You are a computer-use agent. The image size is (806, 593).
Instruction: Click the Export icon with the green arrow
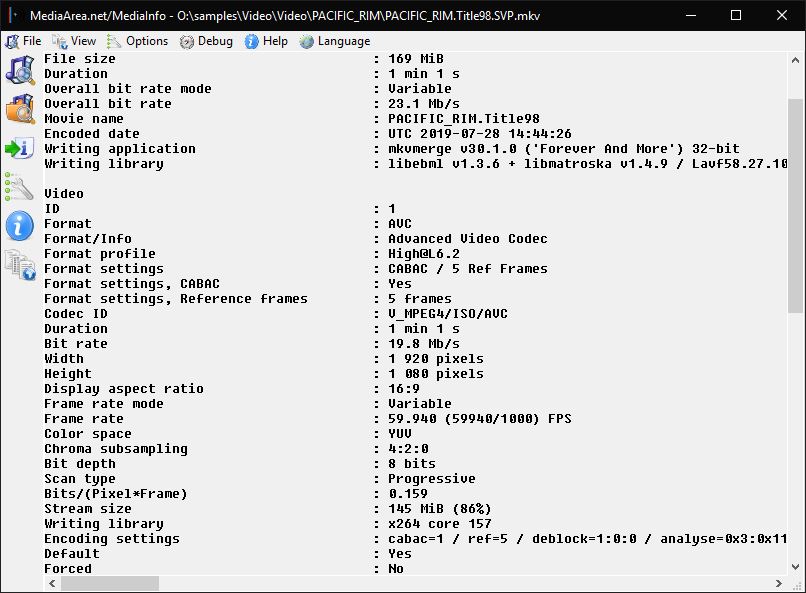tap(20, 148)
